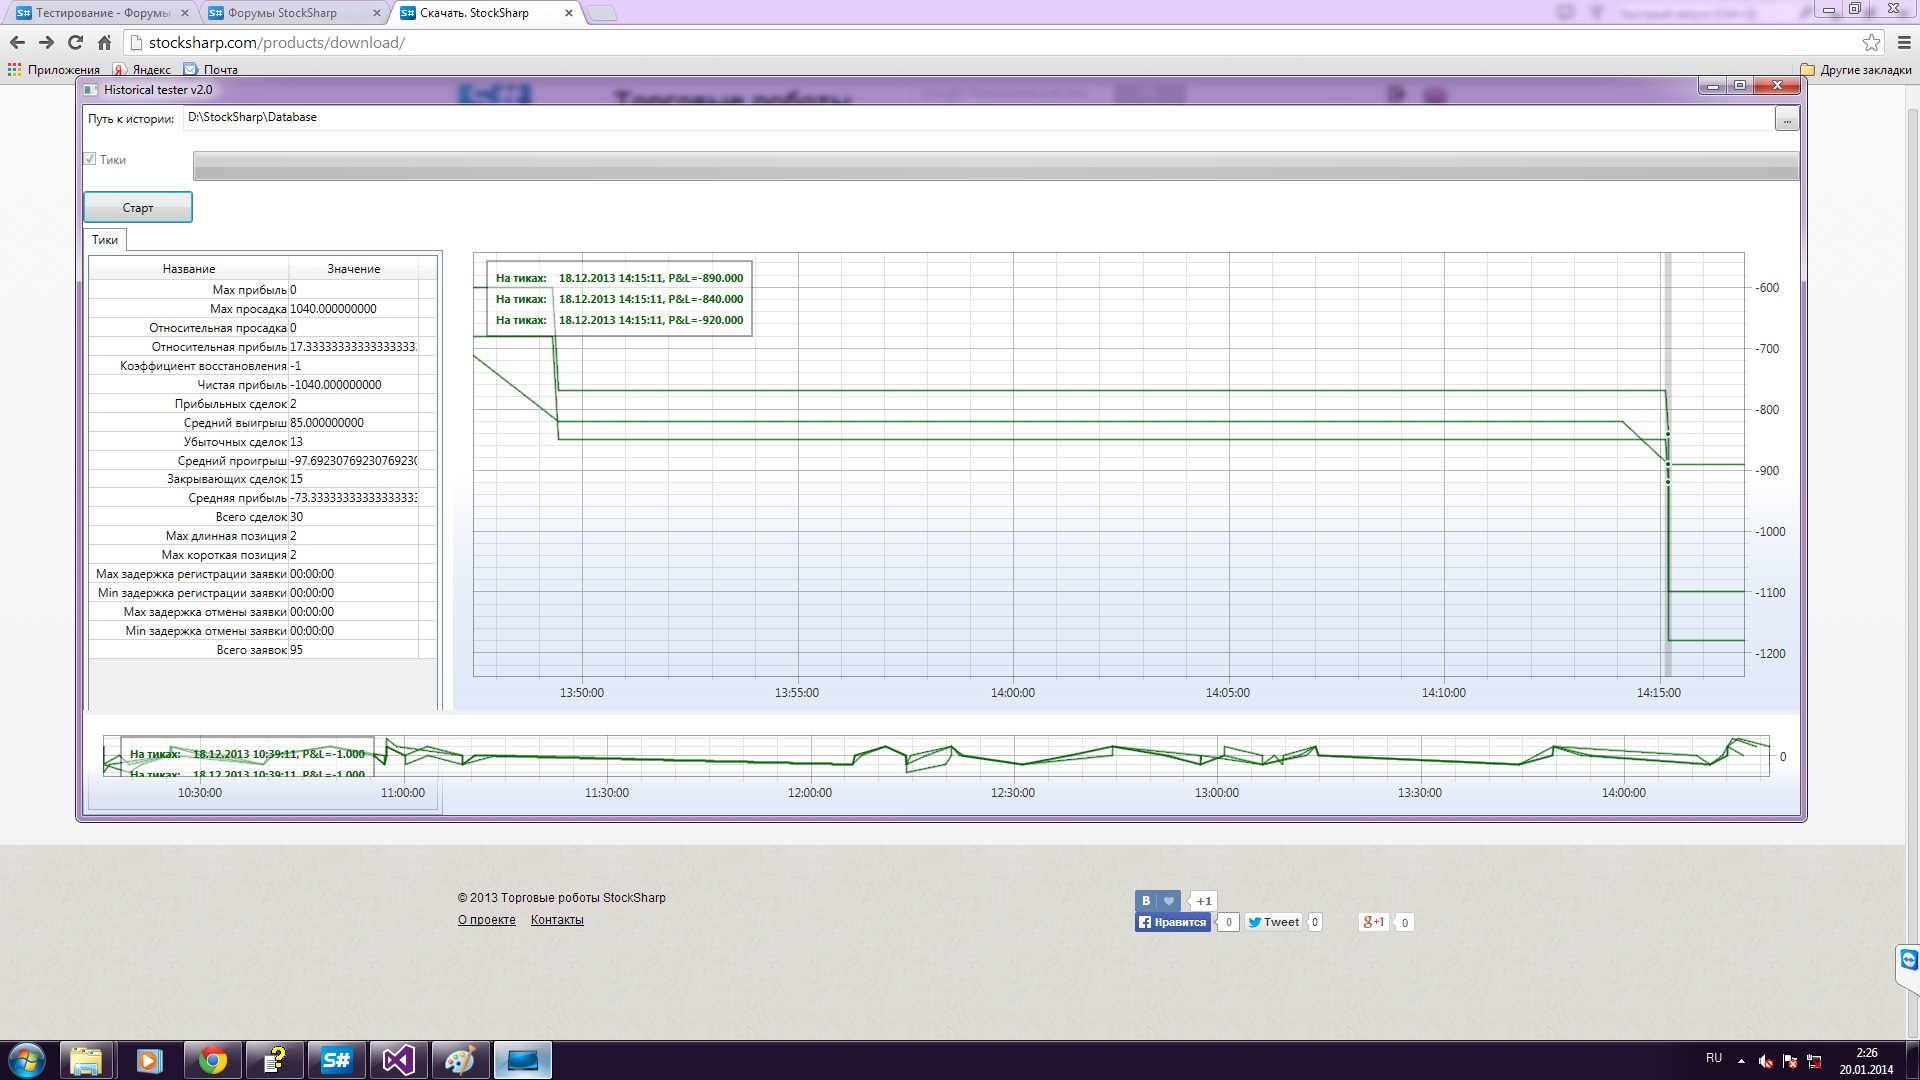
Task: Toggle the Тики checkbox
Action: click(90, 159)
